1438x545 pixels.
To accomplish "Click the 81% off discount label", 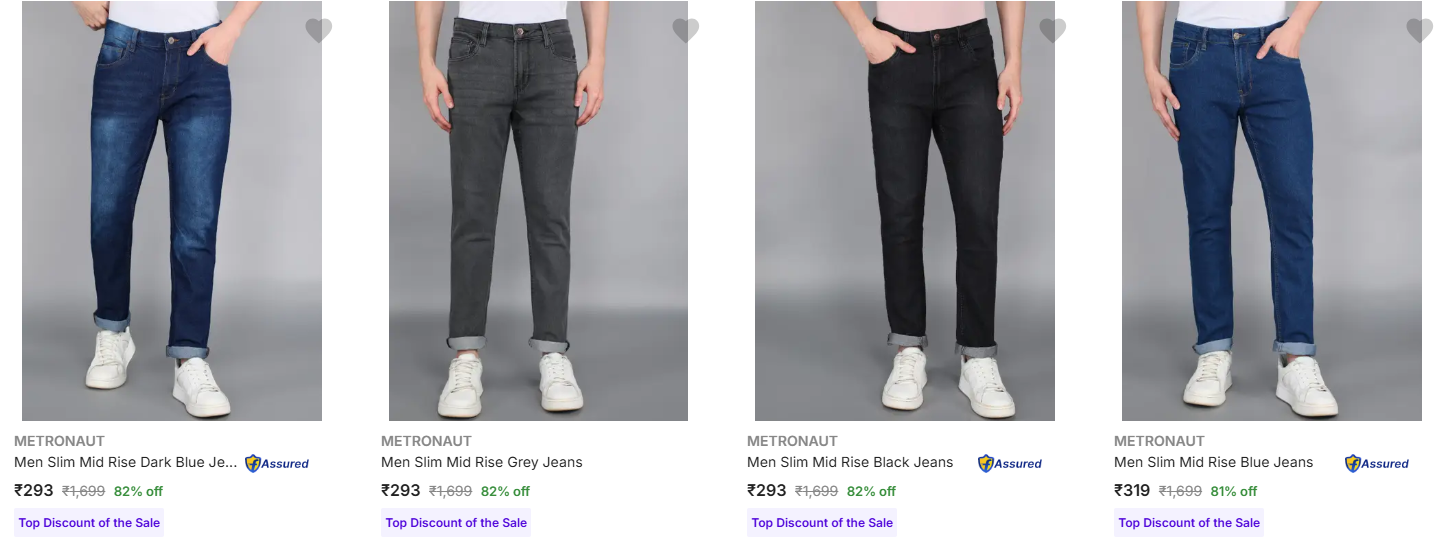I will [1233, 491].
